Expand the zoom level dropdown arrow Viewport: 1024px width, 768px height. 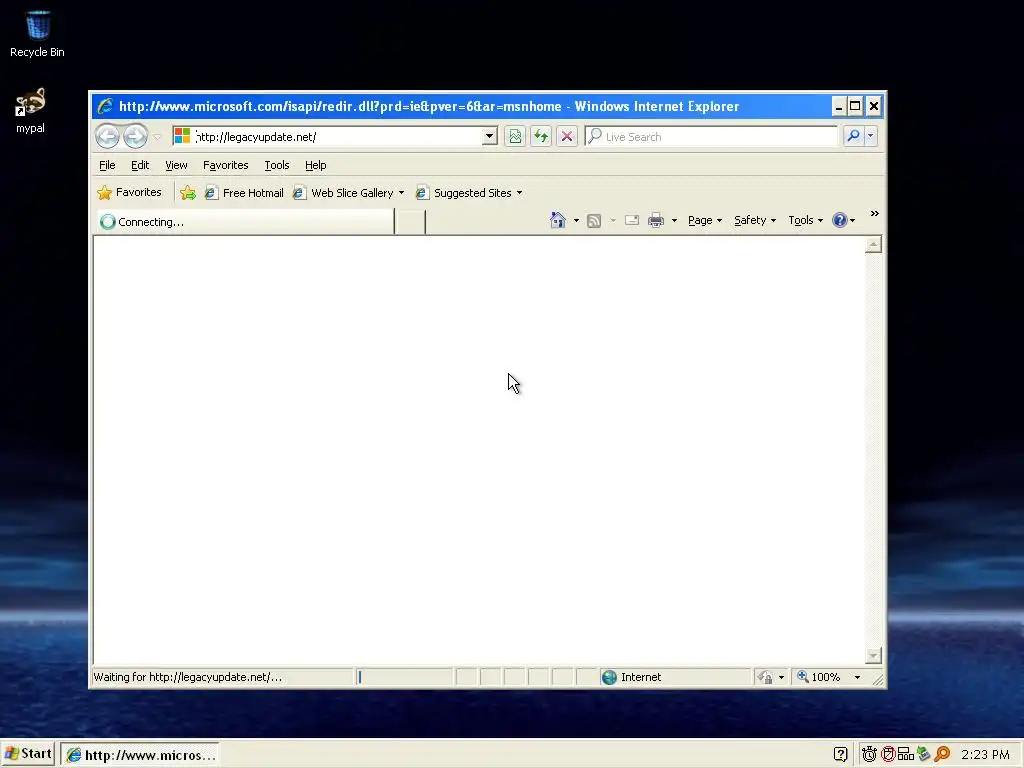857,677
